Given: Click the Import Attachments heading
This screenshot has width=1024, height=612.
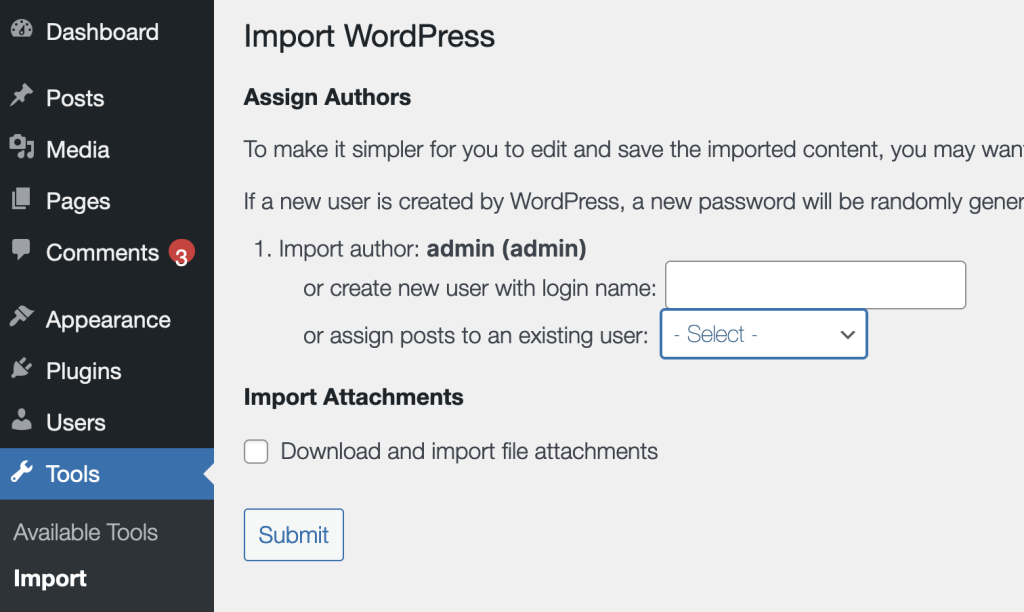Looking at the screenshot, I should pyautogui.click(x=353, y=397).
